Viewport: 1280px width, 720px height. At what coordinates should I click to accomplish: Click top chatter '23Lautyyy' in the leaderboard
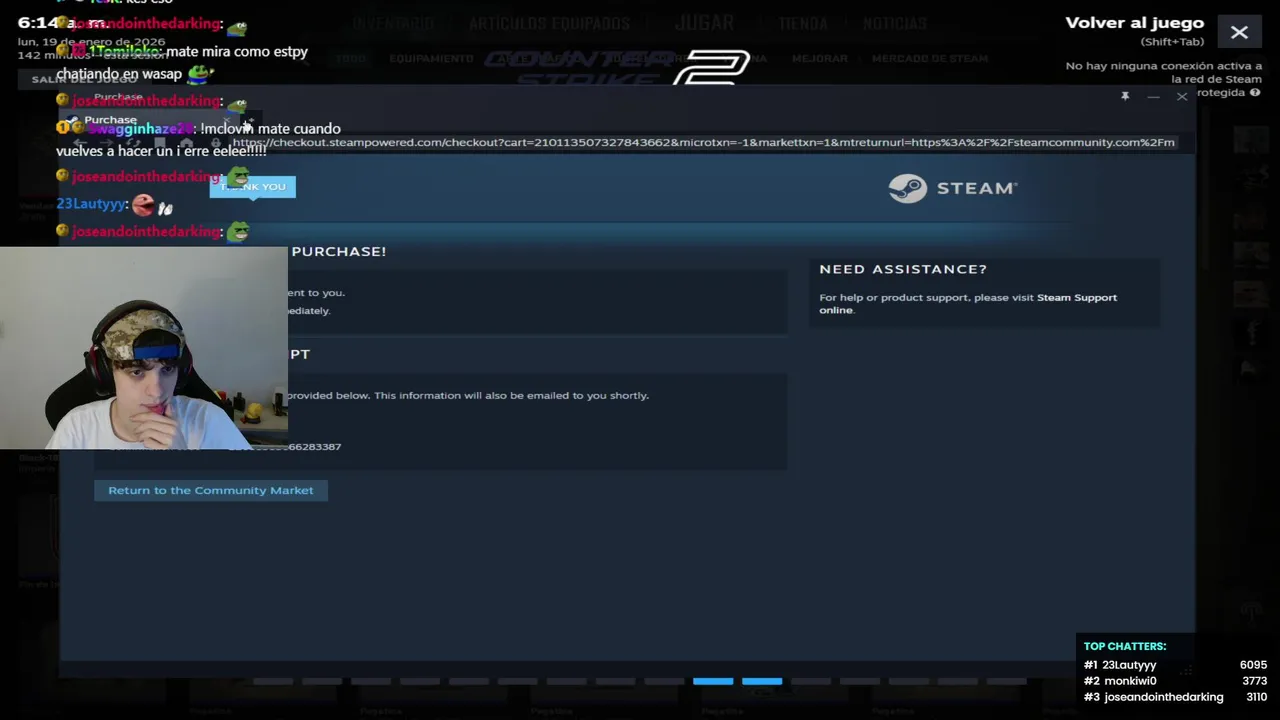click(1129, 665)
